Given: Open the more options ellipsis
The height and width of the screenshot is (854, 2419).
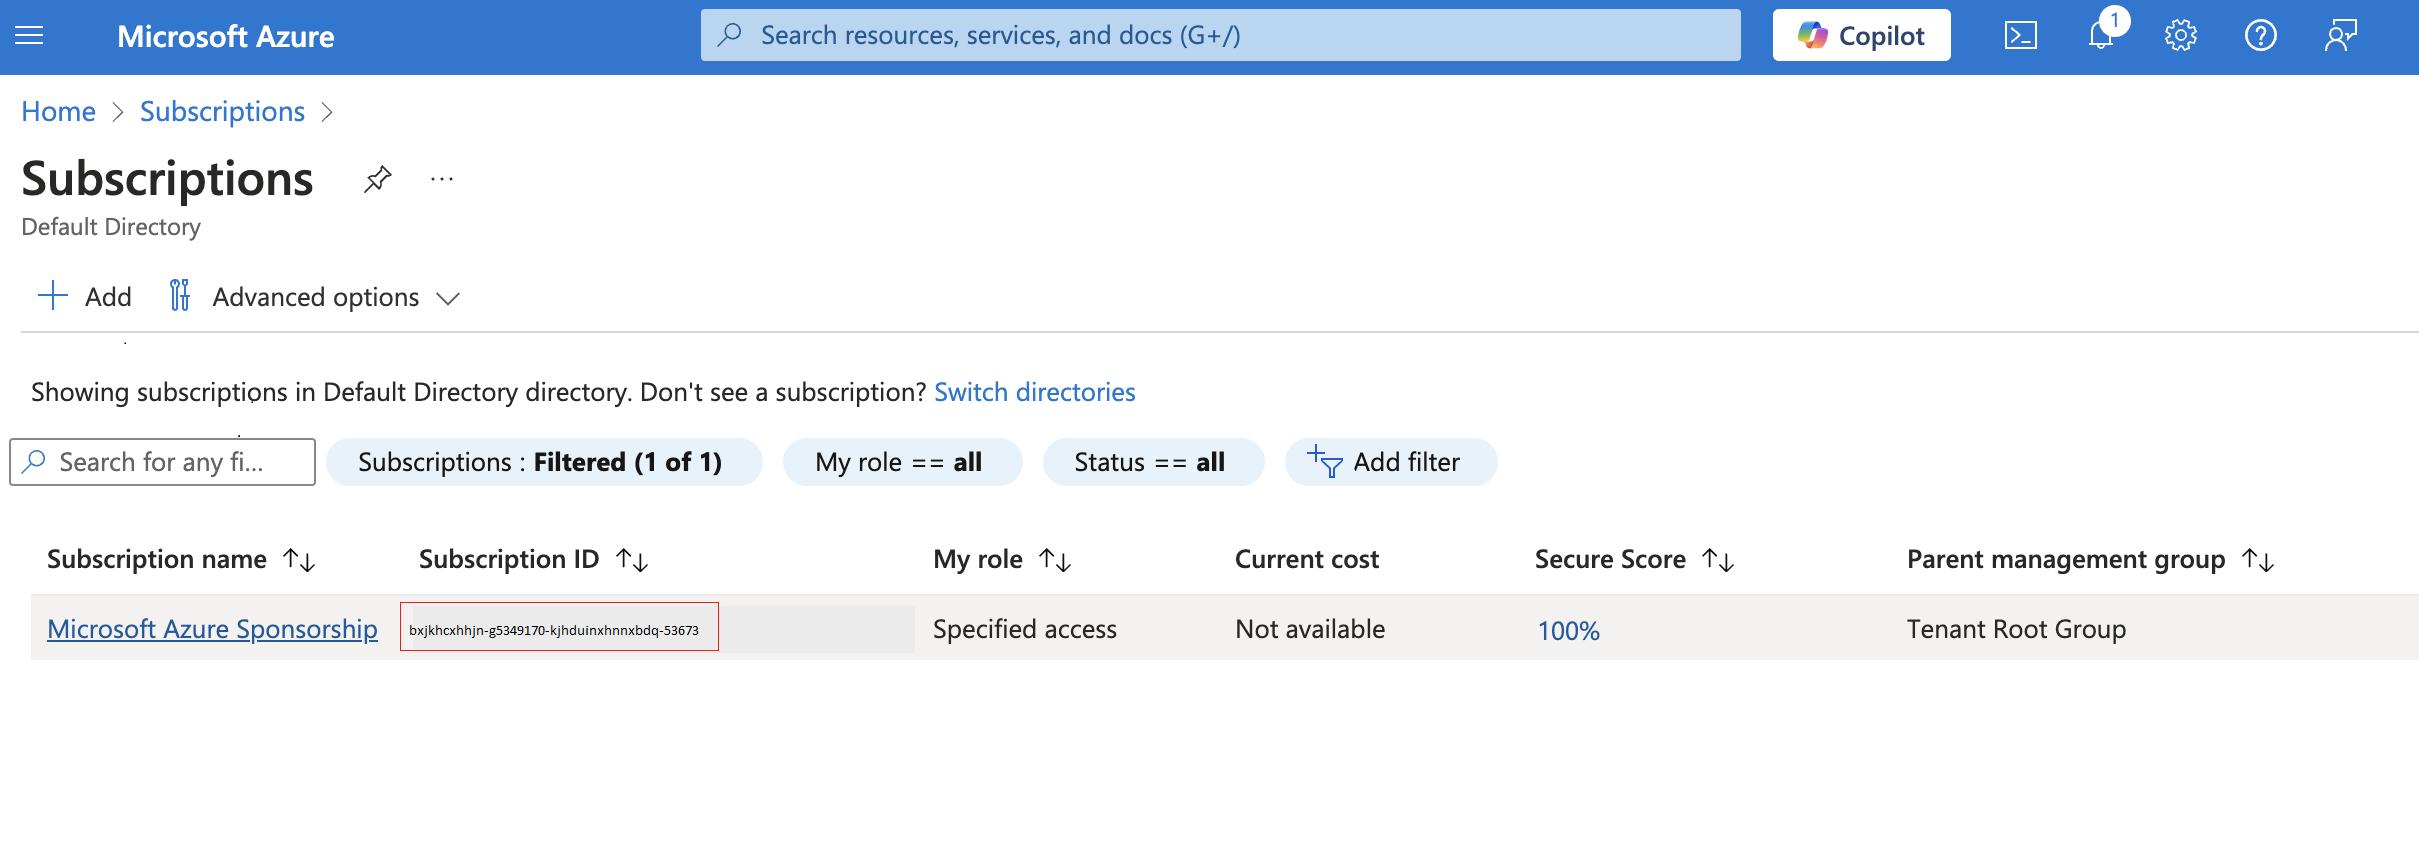Looking at the screenshot, I should point(442,180).
